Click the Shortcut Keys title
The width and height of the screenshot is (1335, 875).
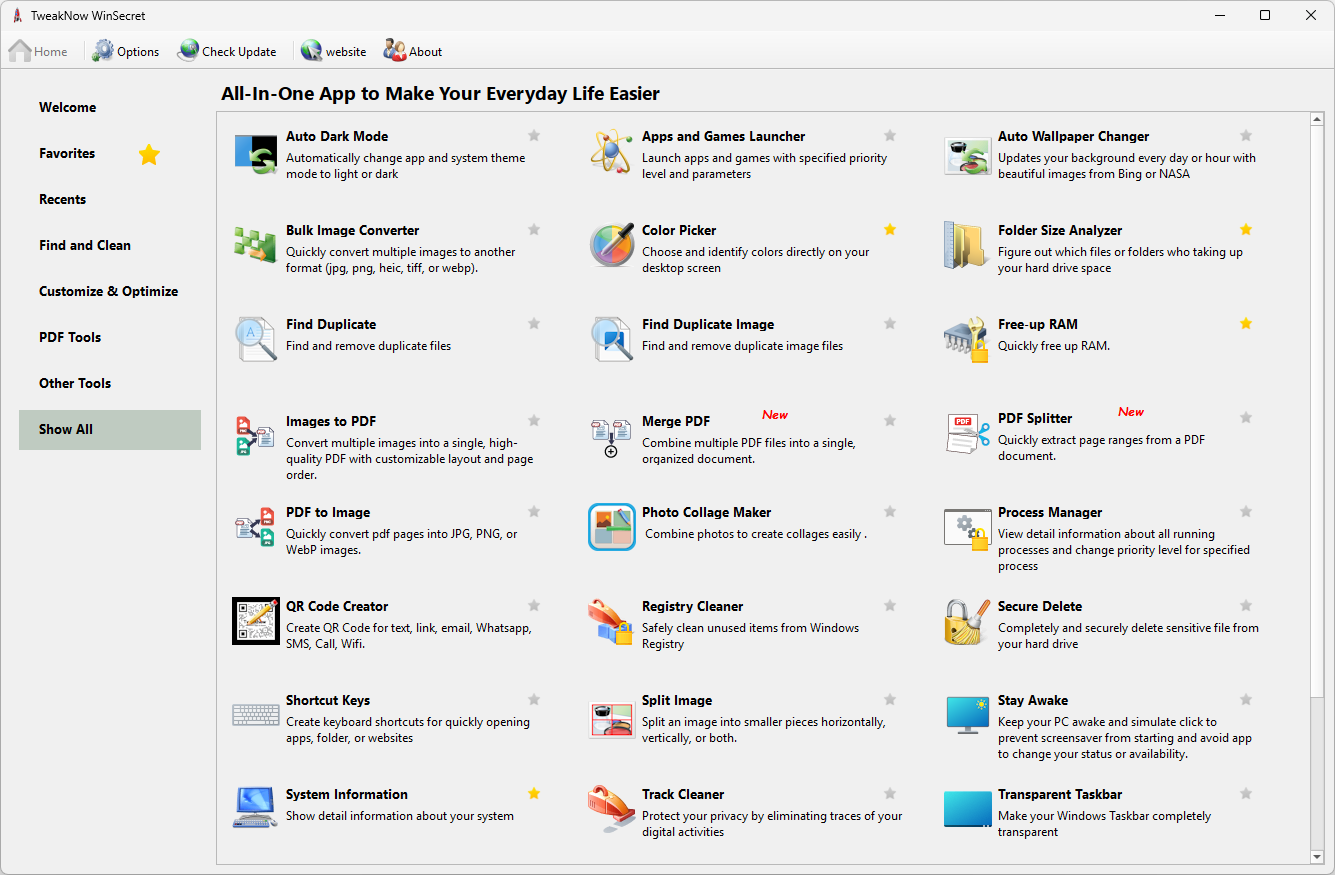click(328, 700)
